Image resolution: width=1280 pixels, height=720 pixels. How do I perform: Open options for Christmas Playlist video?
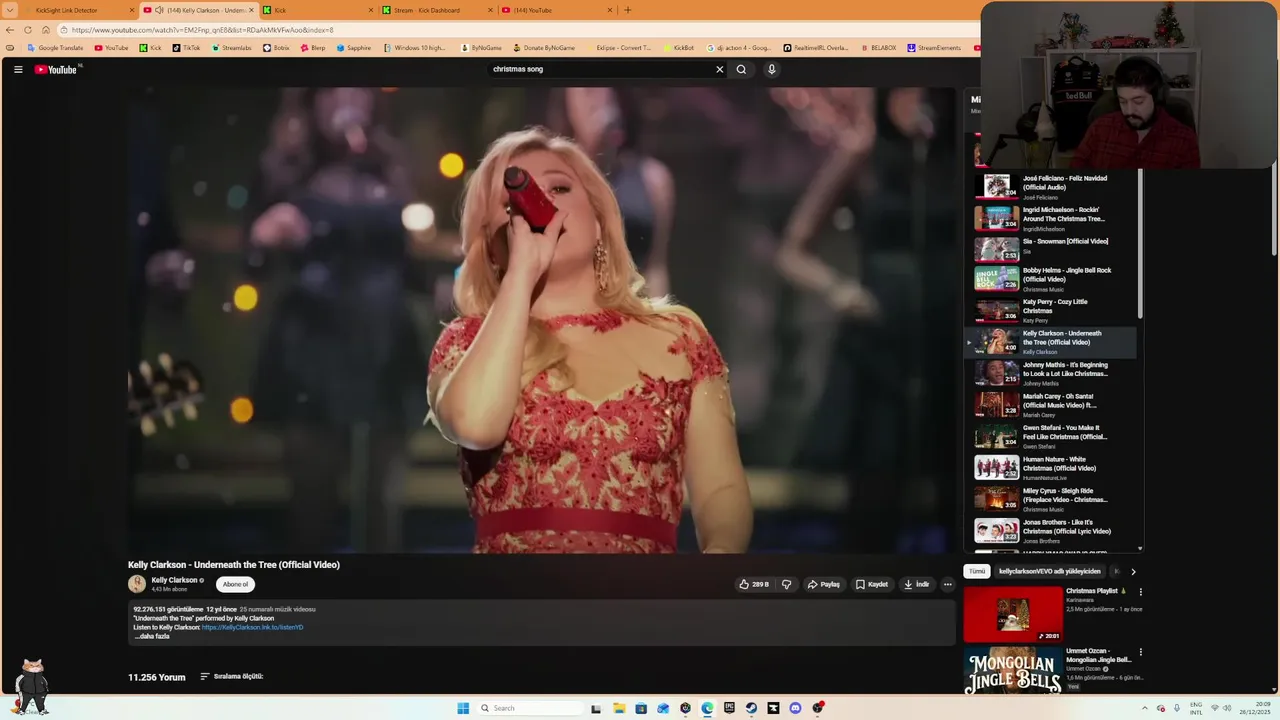click(x=1140, y=592)
